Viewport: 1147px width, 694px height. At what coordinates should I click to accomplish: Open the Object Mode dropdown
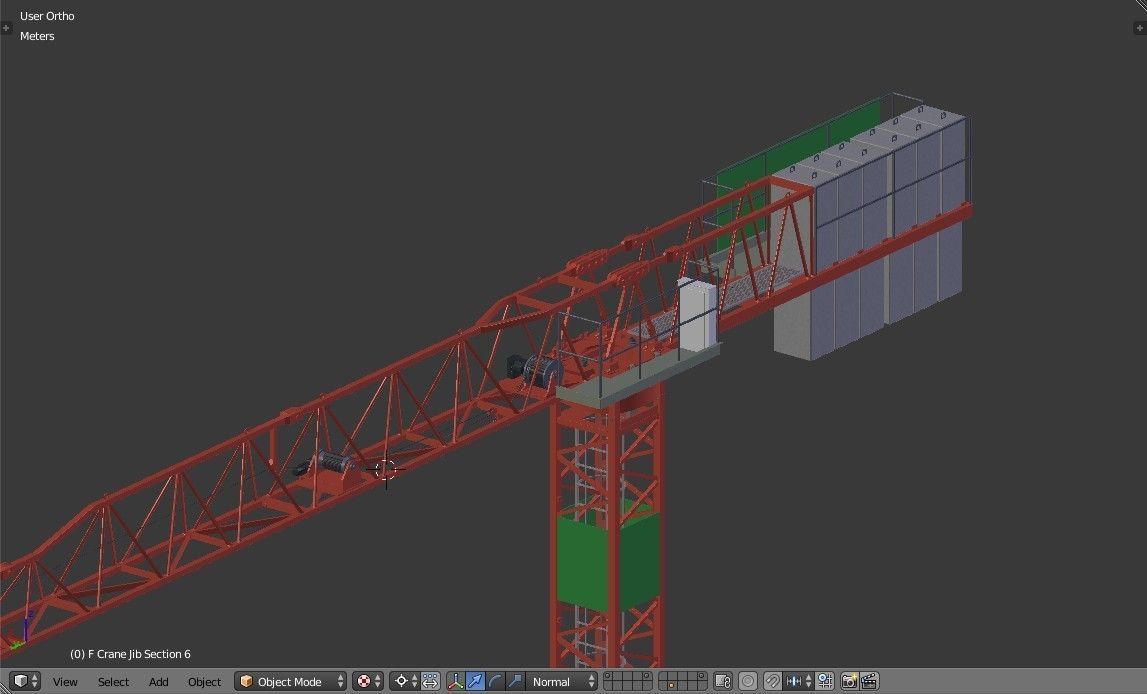pyautogui.click(x=290, y=681)
